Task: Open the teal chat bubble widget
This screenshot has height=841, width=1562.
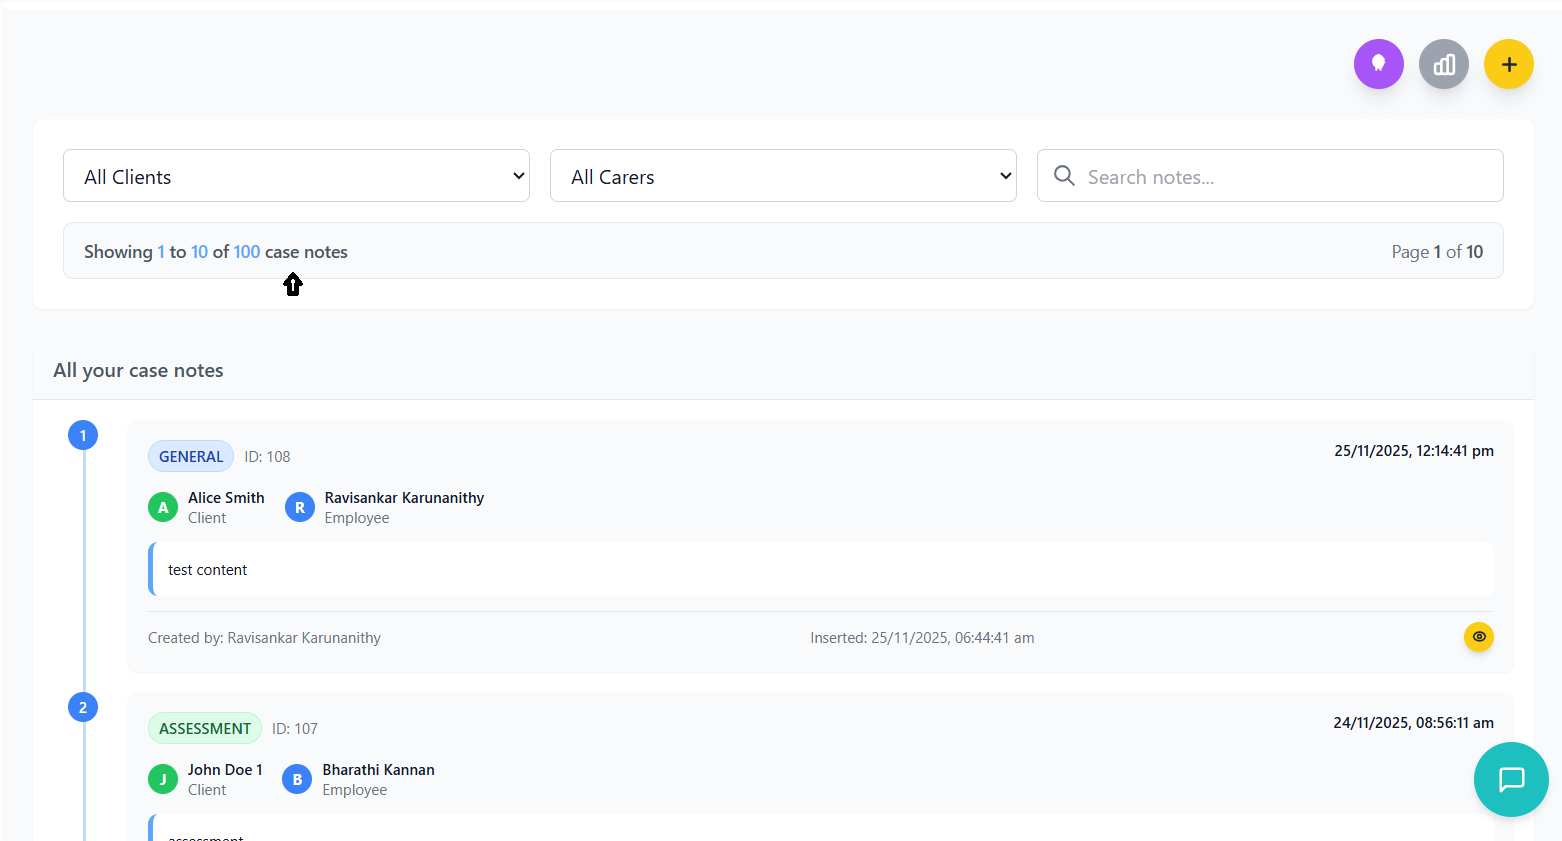Action: (x=1510, y=779)
